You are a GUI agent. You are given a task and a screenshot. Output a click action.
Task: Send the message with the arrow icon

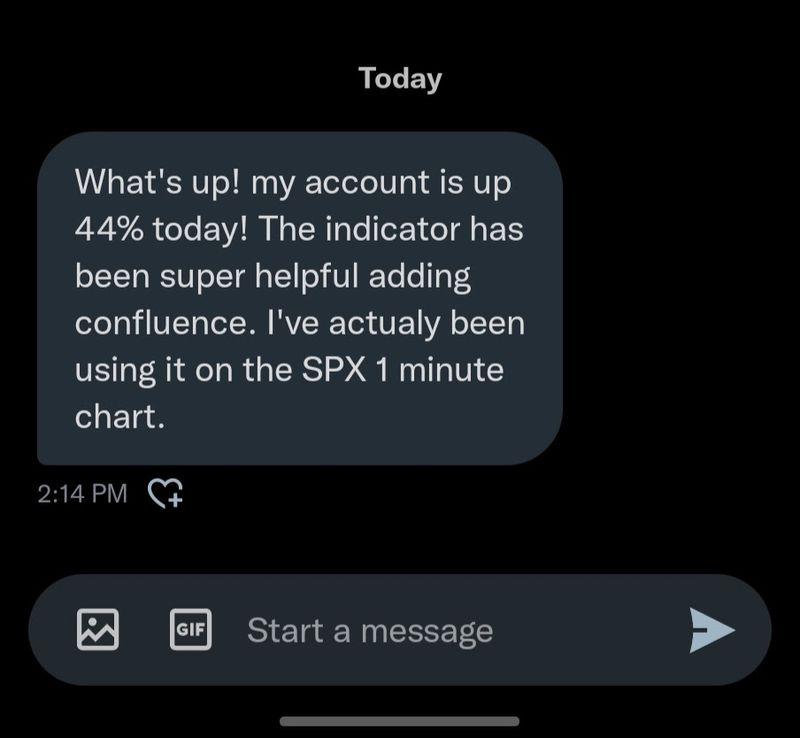pos(712,629)
